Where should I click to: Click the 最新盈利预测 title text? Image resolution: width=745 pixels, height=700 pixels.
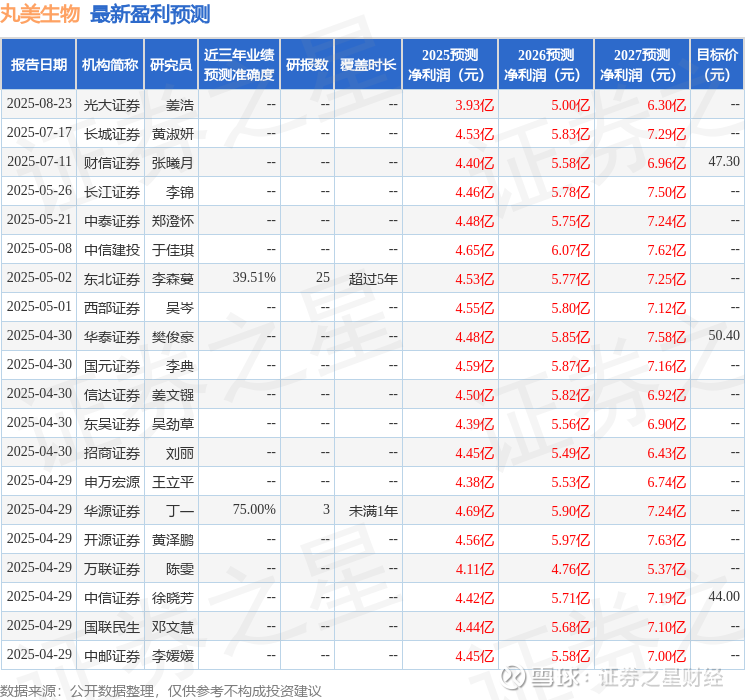150,14
